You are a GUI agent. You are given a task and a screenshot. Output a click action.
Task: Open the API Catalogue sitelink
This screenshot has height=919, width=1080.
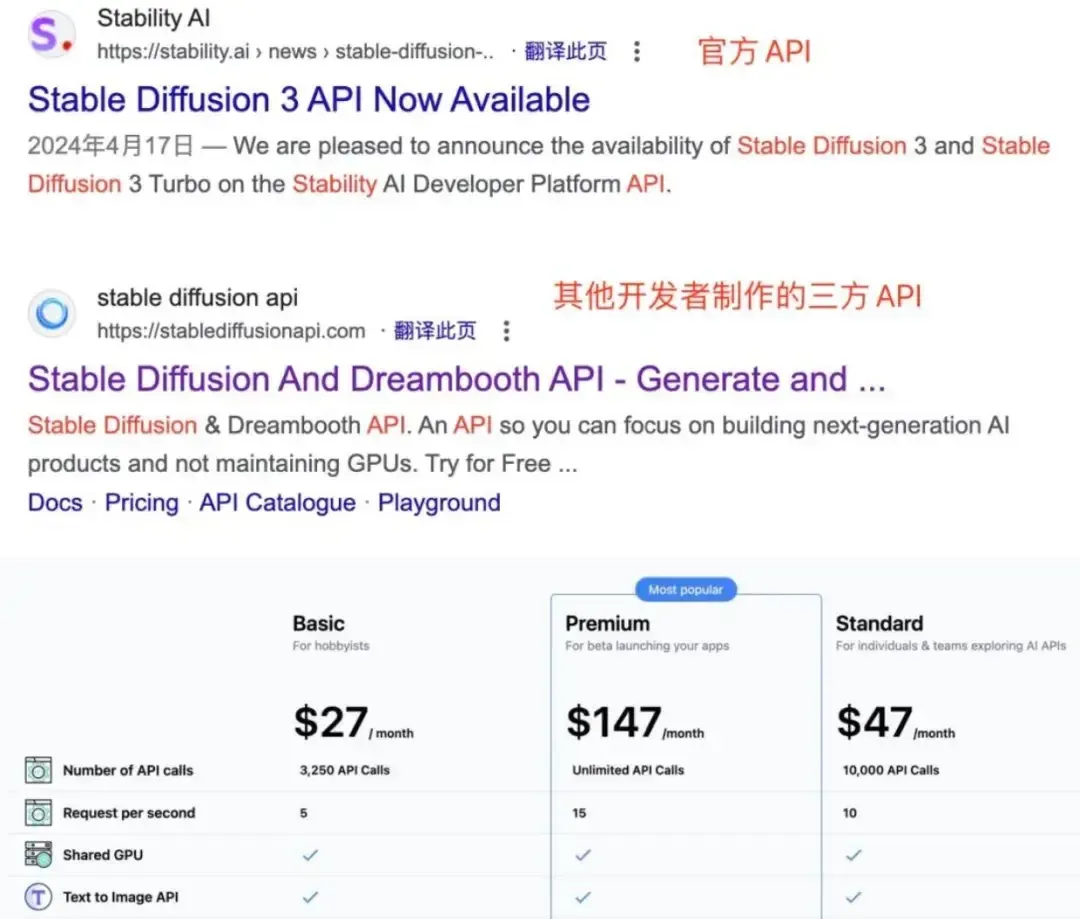click(277, 502)
